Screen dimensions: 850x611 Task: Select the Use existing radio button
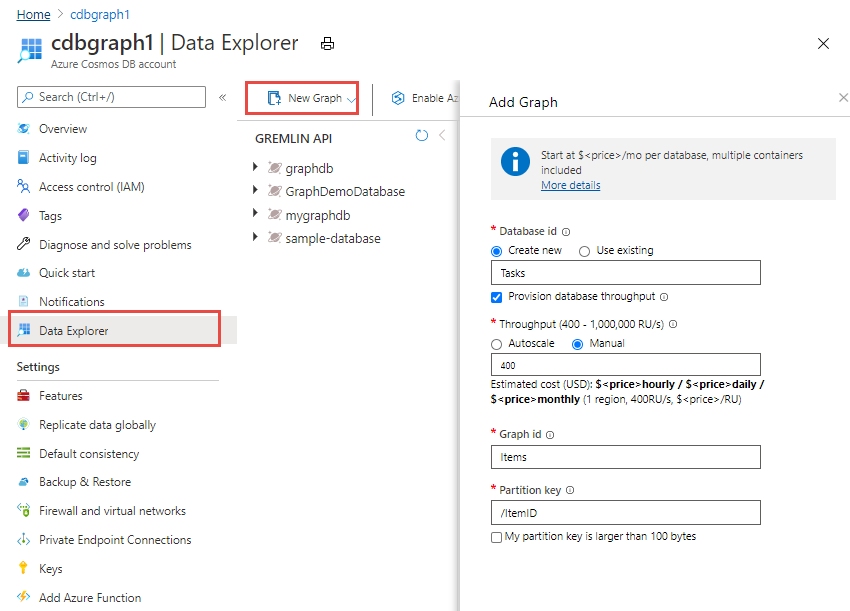coord(584,251)
